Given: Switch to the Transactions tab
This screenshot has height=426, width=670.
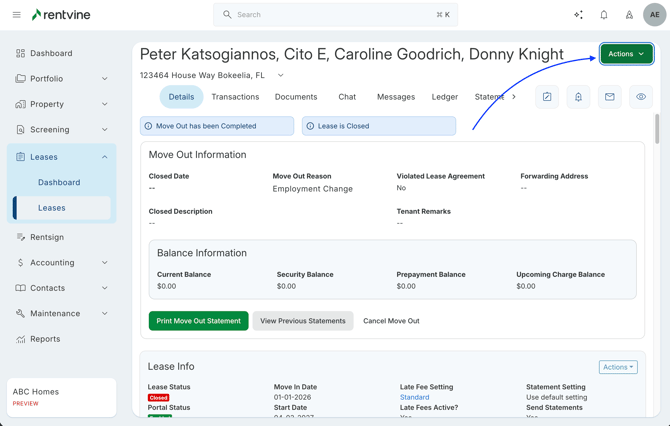Looking at the screenshot, I should (235, 97).
